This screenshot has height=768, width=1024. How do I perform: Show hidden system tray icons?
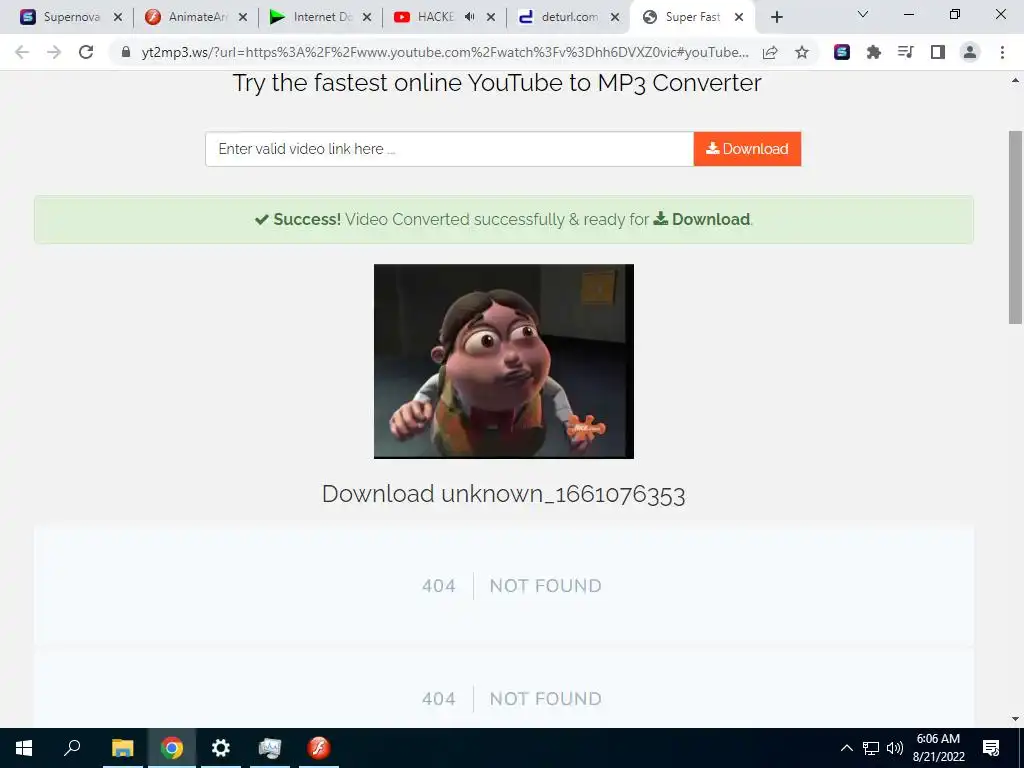tap(846, 748)
